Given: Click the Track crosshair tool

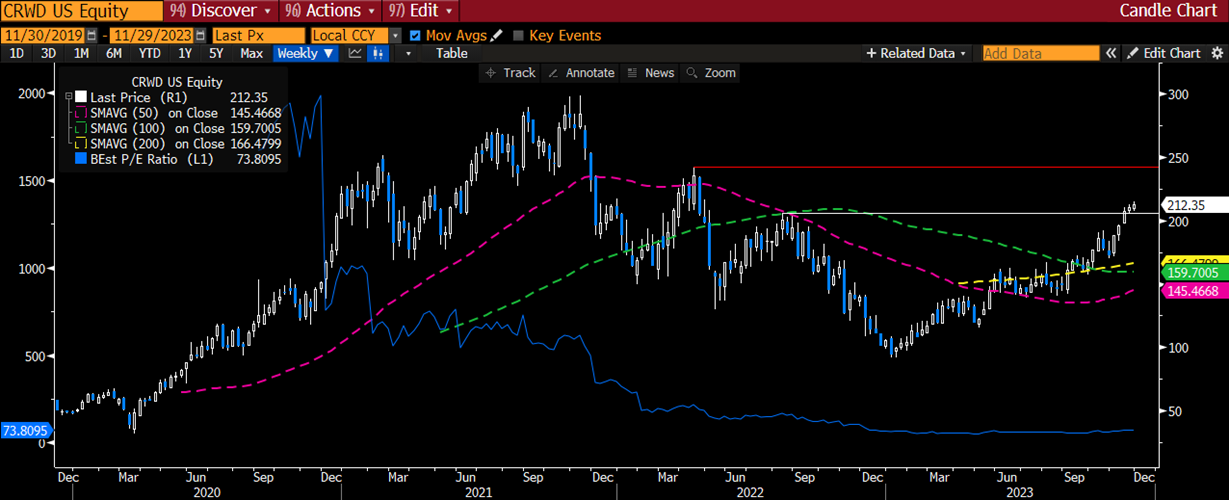Looking at the screenshot, I should (x=510, y=73).
